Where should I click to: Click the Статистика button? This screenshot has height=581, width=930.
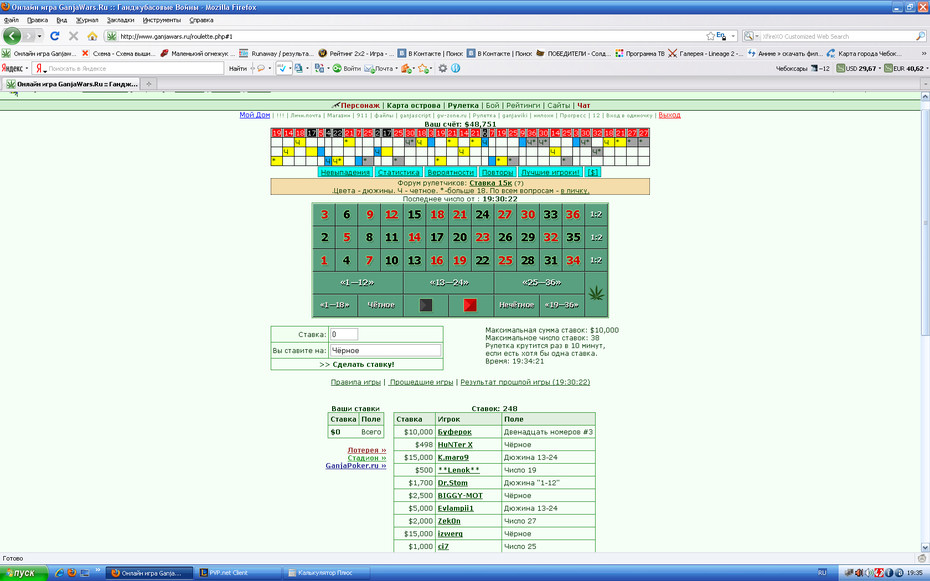tap(399, 172)
